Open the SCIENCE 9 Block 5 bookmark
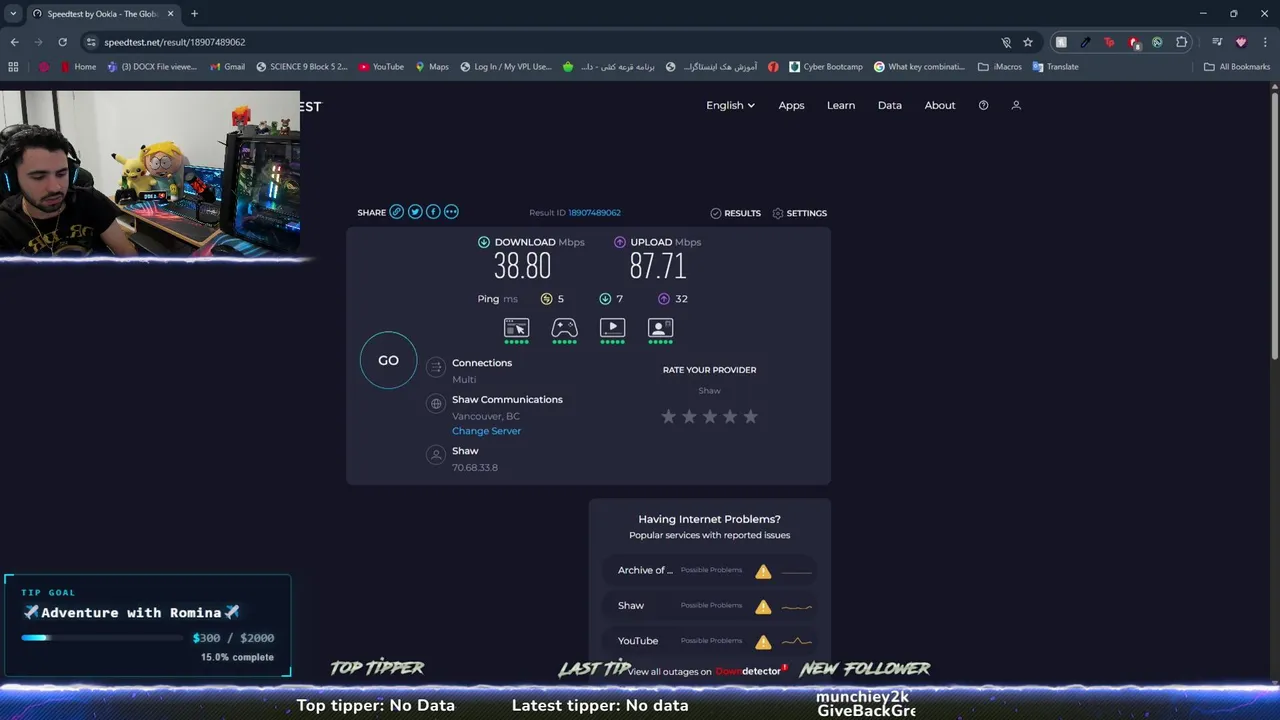 (302, 67)
